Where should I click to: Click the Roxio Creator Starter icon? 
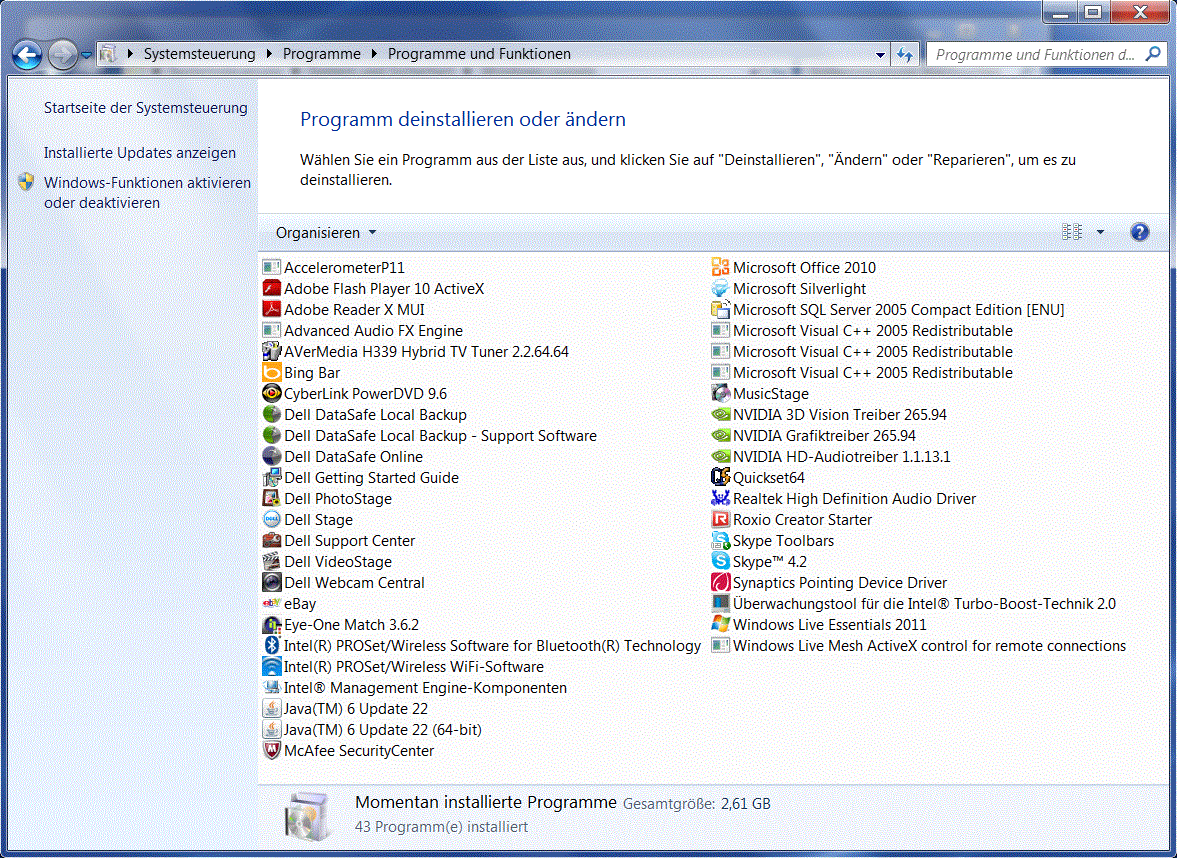tap(720, 519)
